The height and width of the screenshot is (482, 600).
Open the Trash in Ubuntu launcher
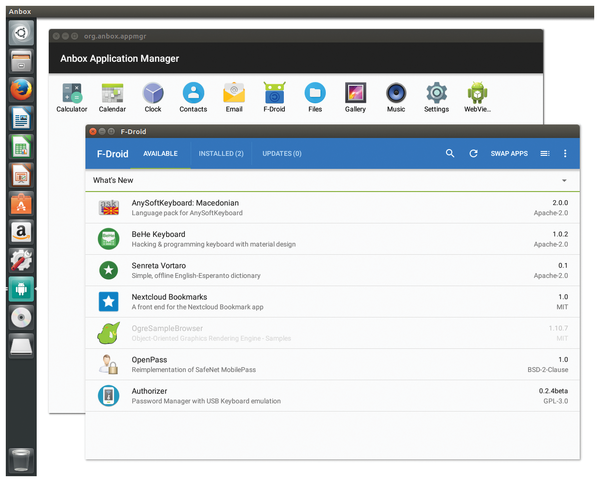pyautogui.click(x=21, y=460)
